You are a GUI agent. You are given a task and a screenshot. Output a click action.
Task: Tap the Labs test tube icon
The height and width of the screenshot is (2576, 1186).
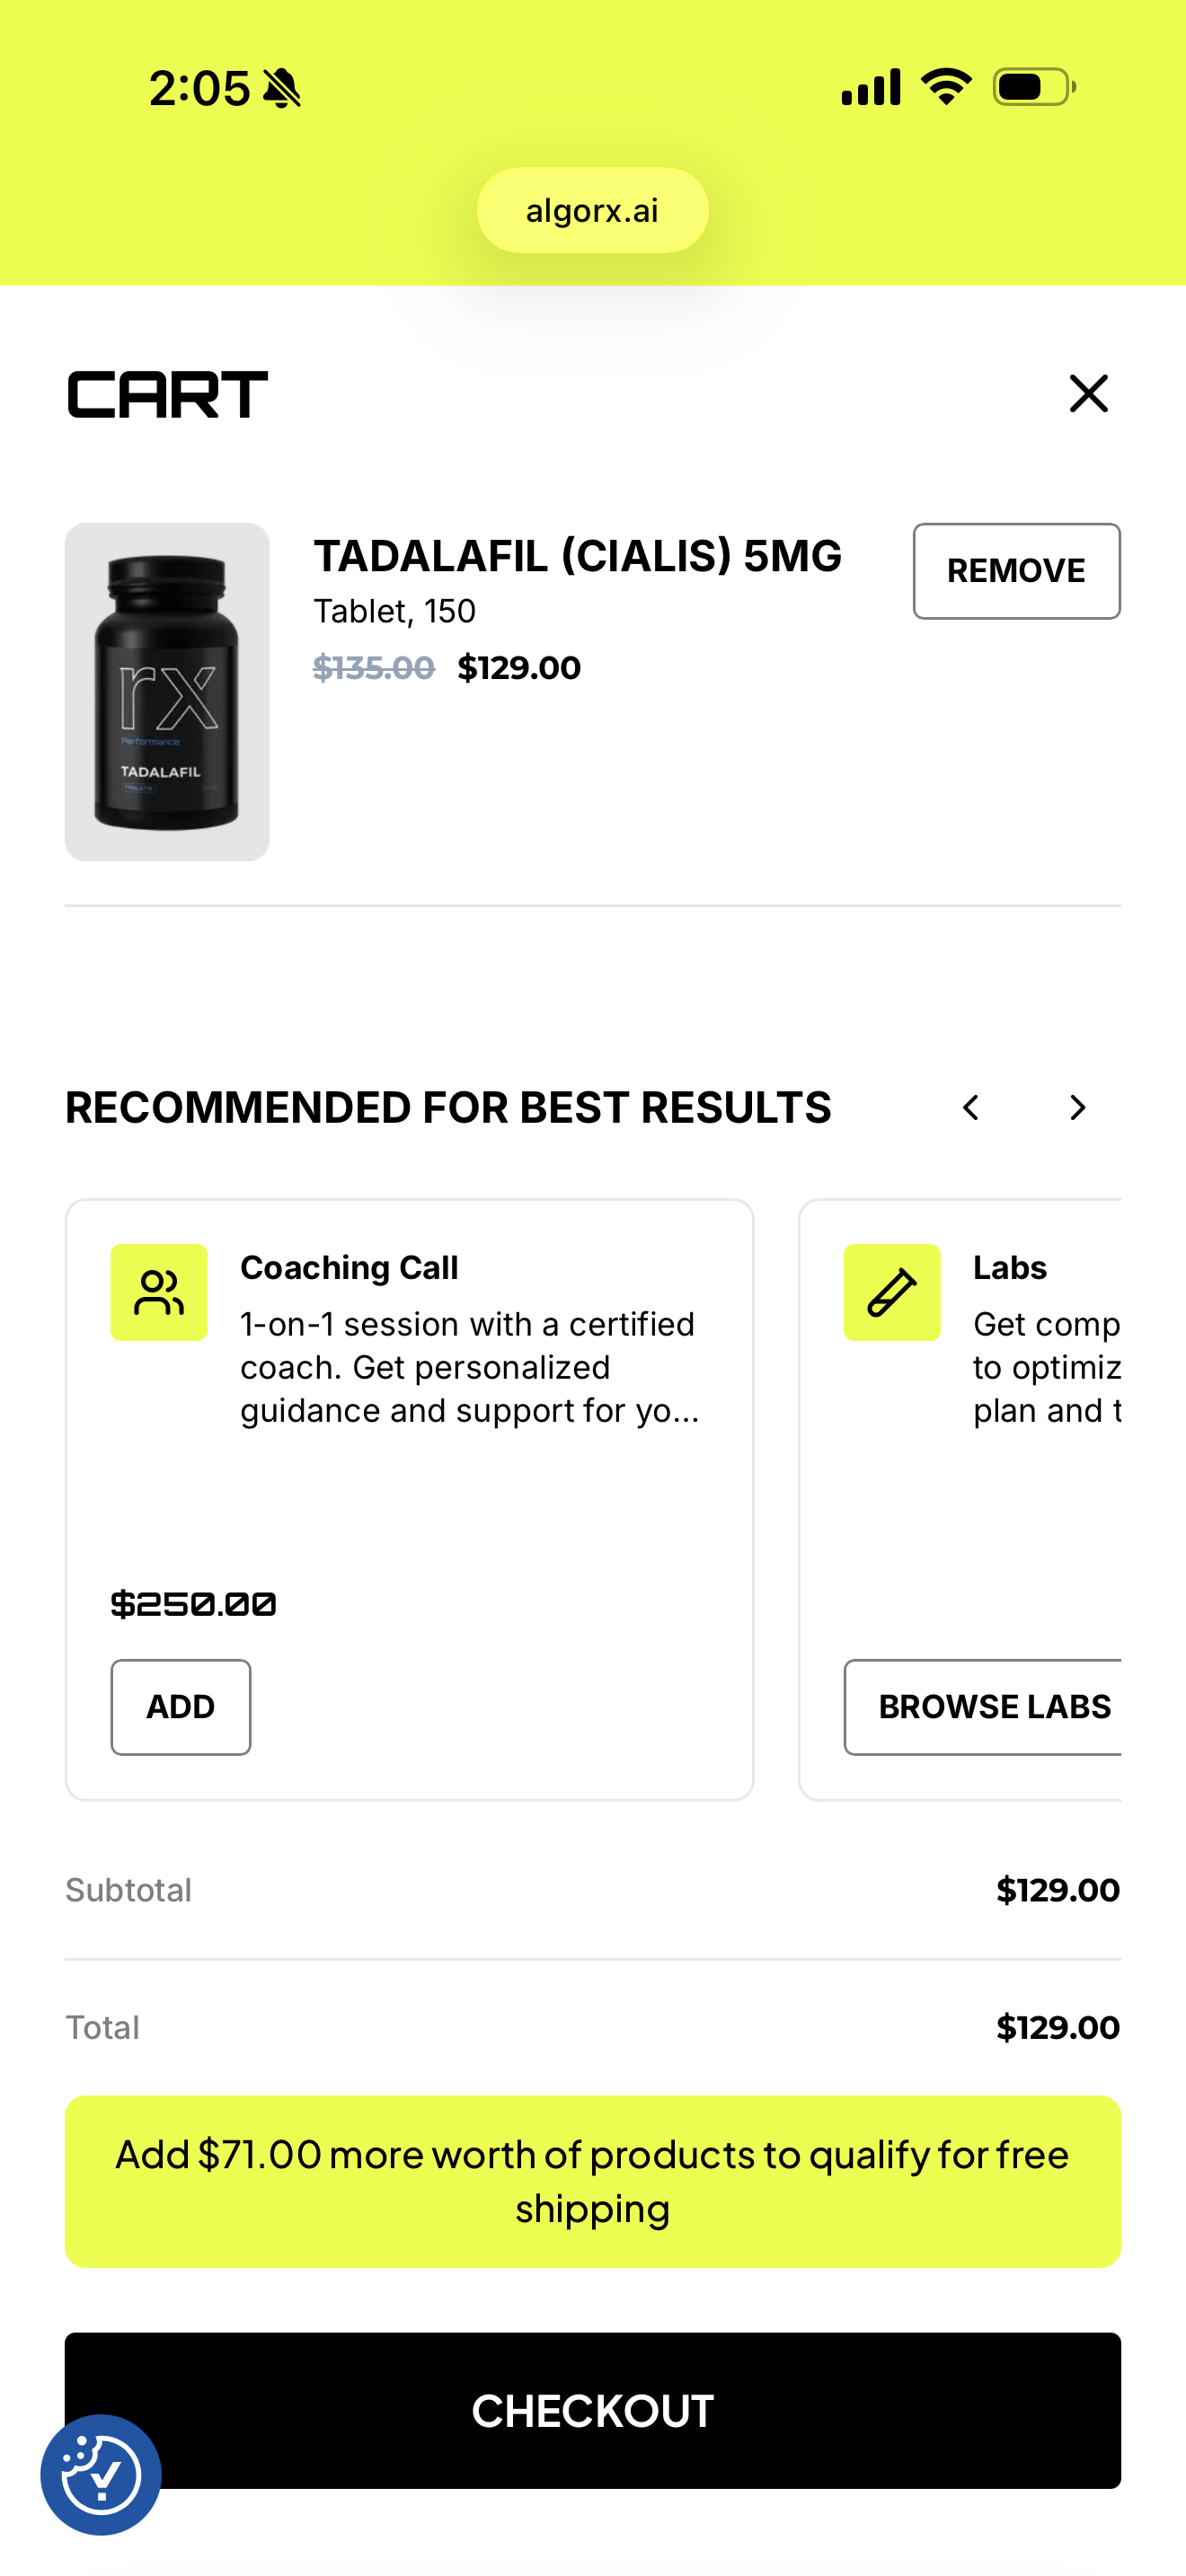(x=891, y=1292)
